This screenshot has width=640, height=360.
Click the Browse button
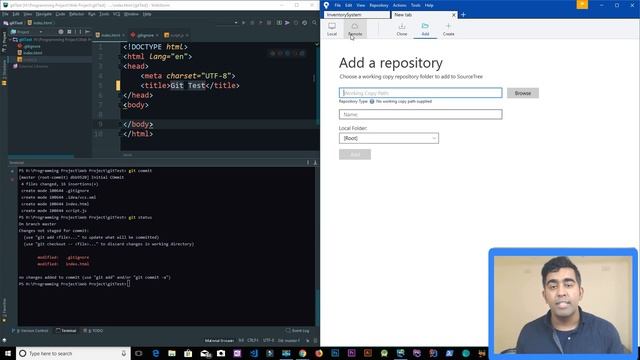[x=522, y=93]
